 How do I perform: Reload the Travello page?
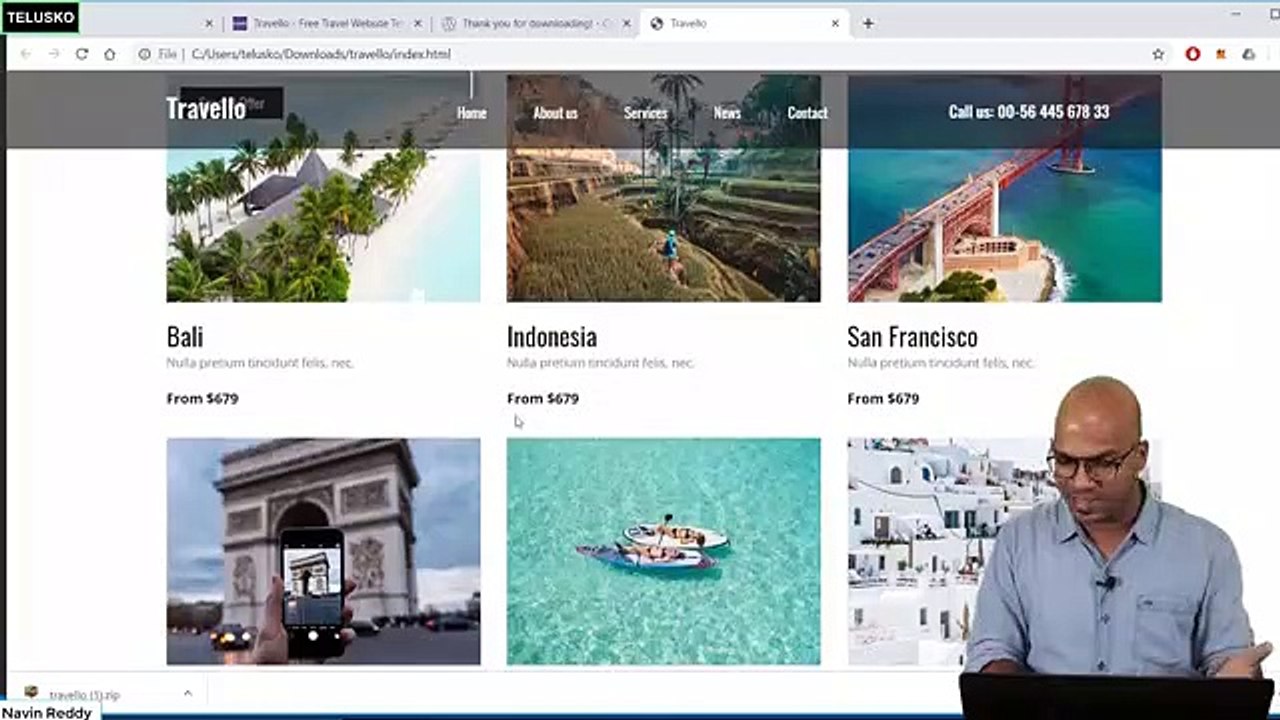[x=82, y=54]
